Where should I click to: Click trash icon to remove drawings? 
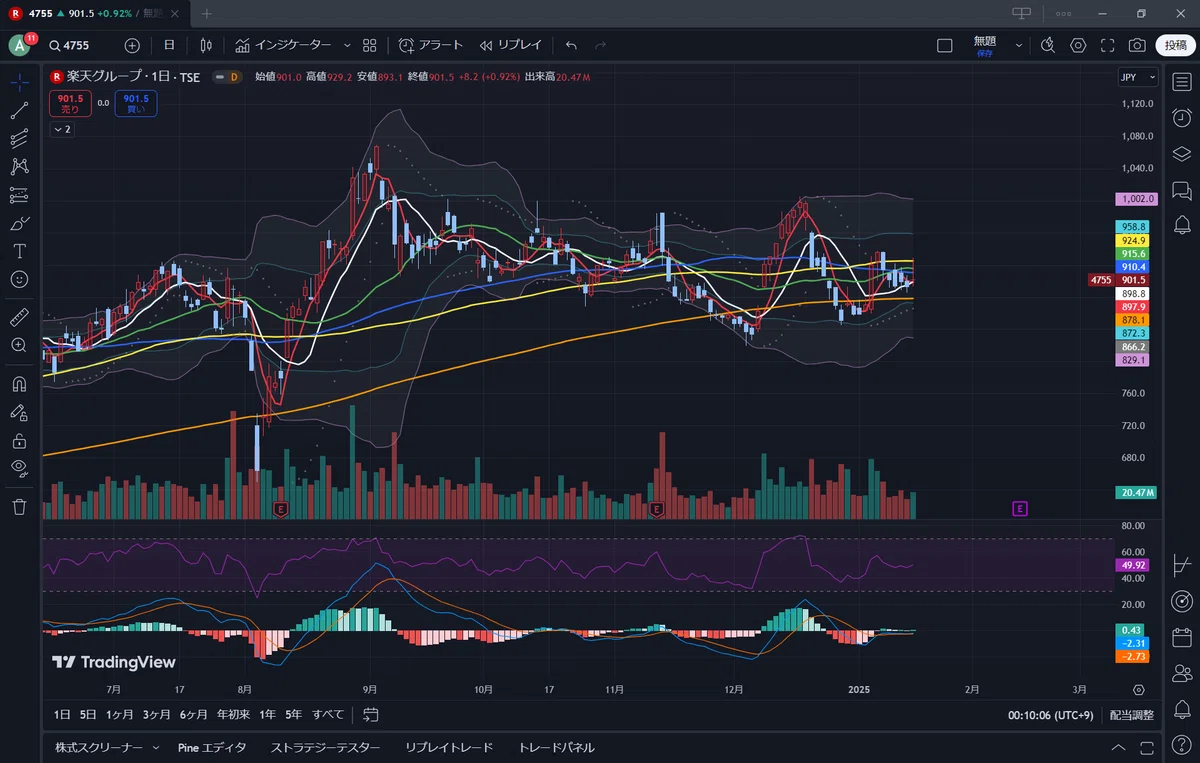pyautogui.click(x=19, y=507)
